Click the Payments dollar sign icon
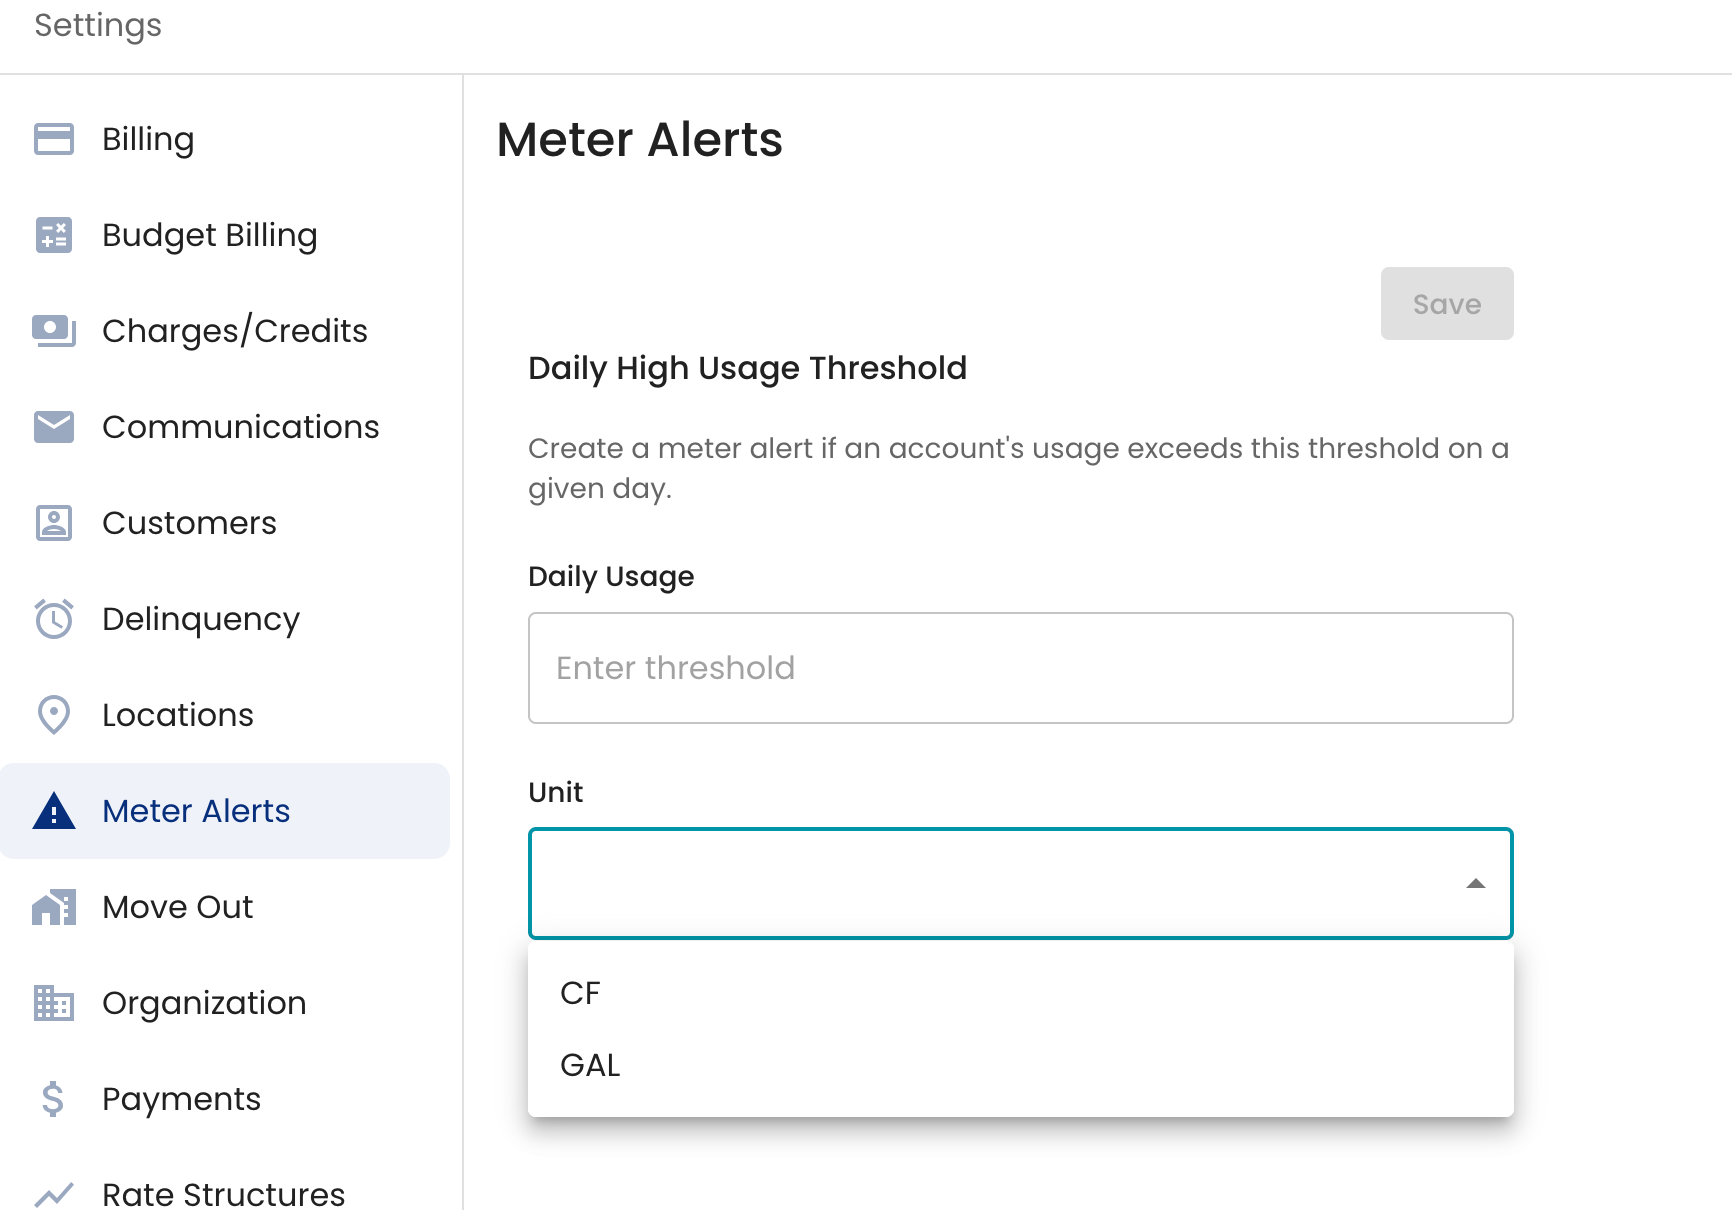Viewport: 1732px width, 1210px height. [x=54, y=1099]
